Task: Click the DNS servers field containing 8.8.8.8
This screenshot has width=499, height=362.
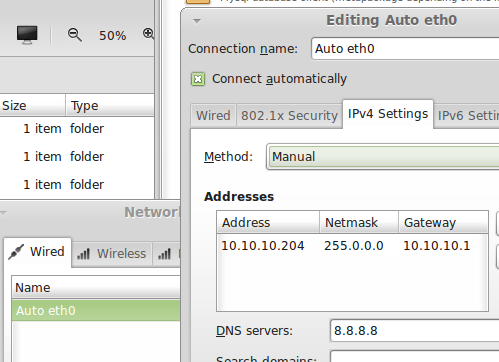Action: click(x=414, y=331)
